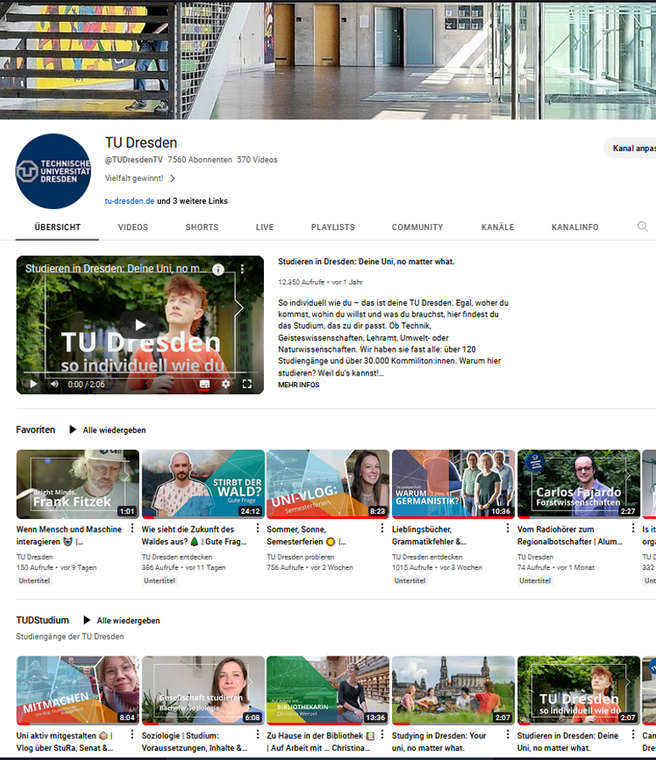This screenshot has height=760, width=656.
Task: Search the channel with magnifier icon
Action: pyautogui.click(x=642, y=227)
